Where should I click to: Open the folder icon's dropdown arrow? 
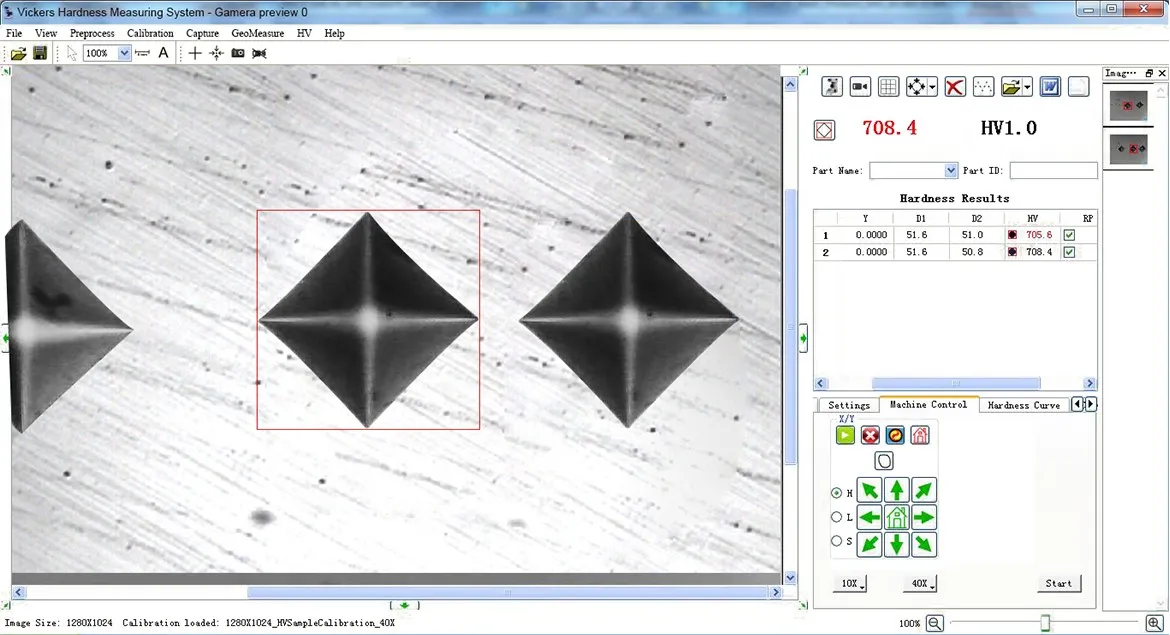coord(1028,86)
